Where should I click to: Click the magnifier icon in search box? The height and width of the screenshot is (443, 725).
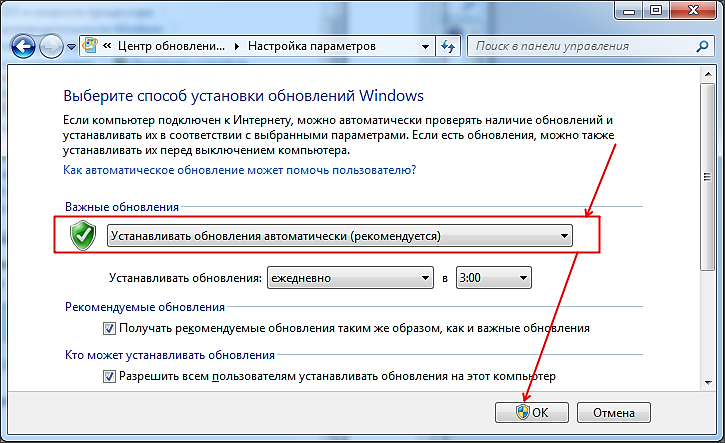pyautogui.click(x=699, y=46)
